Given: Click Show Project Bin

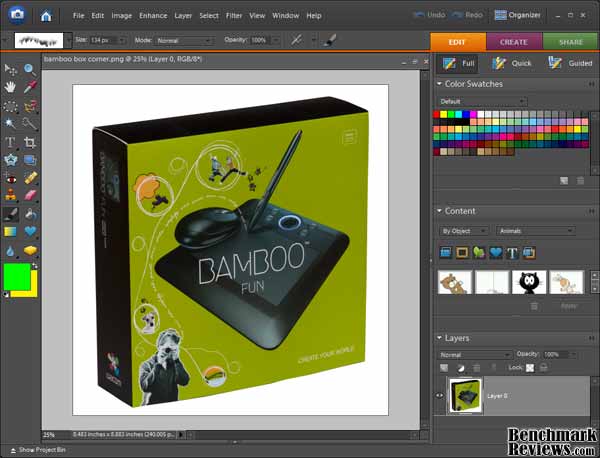Looking at the screenshot, I should [38, 450].
